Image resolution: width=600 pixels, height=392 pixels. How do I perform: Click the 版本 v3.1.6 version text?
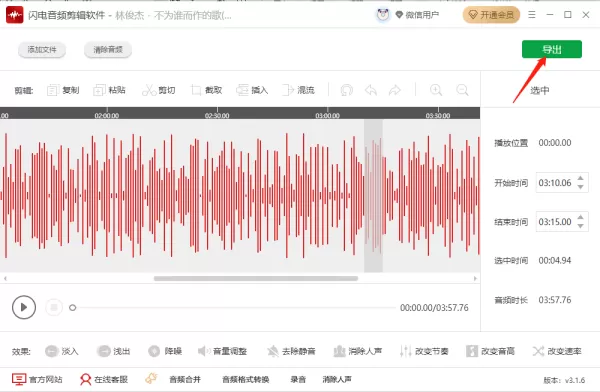coord(564,380)
